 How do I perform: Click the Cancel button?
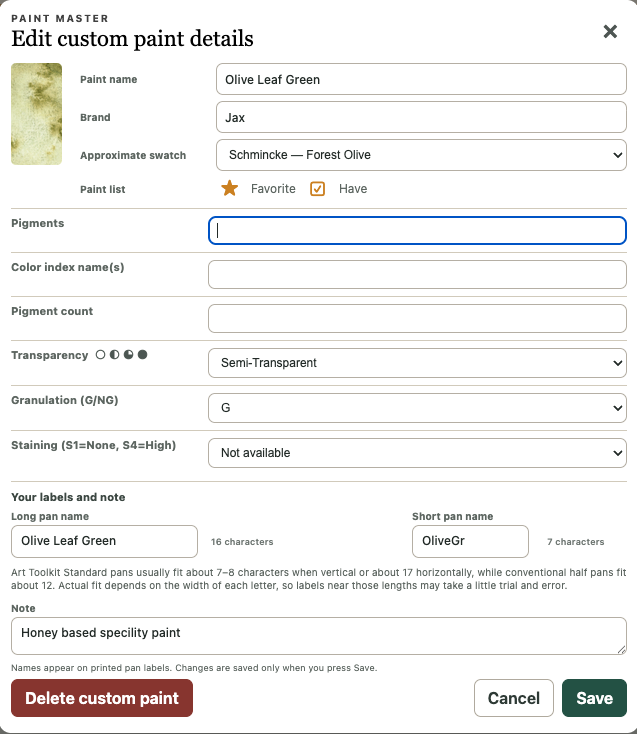click(x=513, y=698)
